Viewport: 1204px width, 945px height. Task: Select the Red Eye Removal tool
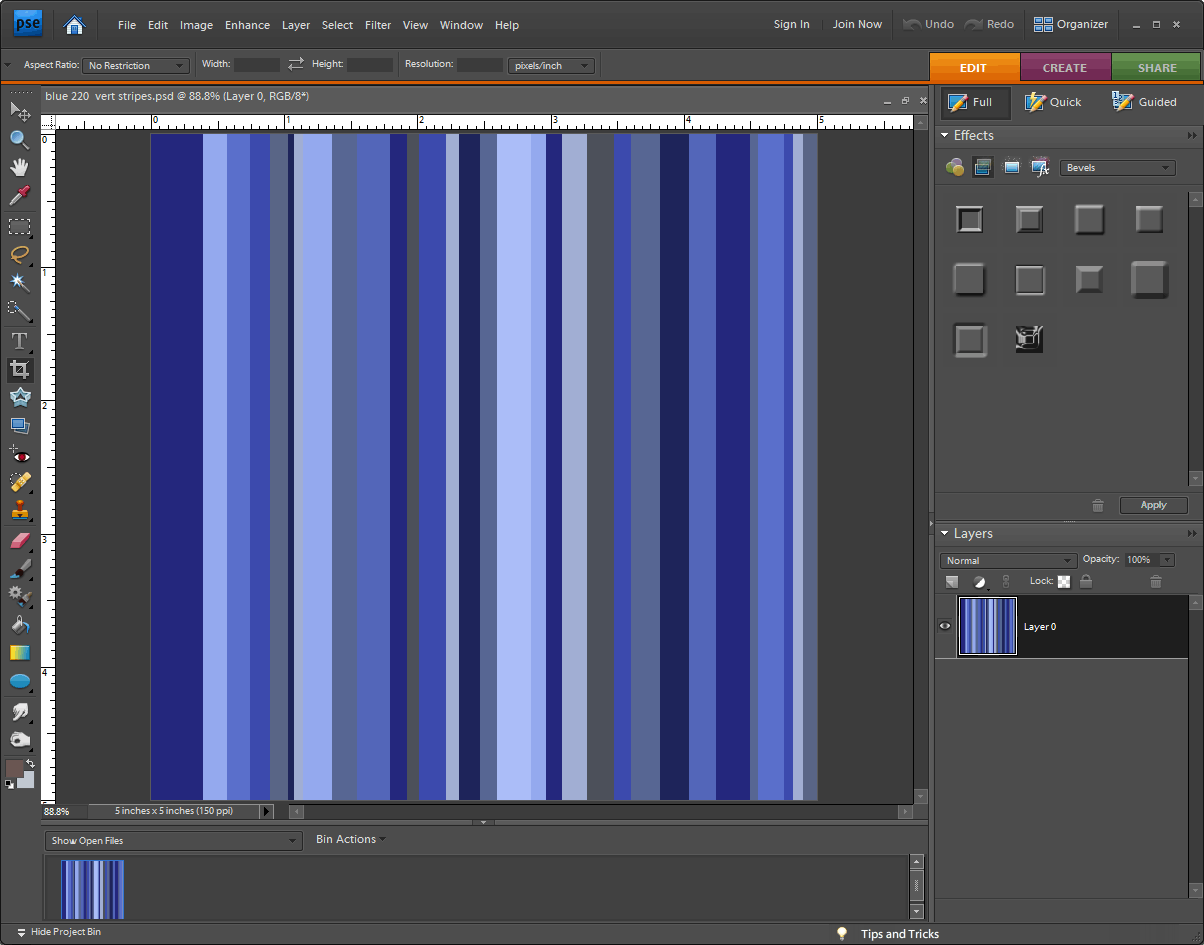click(x=19, y=456)
